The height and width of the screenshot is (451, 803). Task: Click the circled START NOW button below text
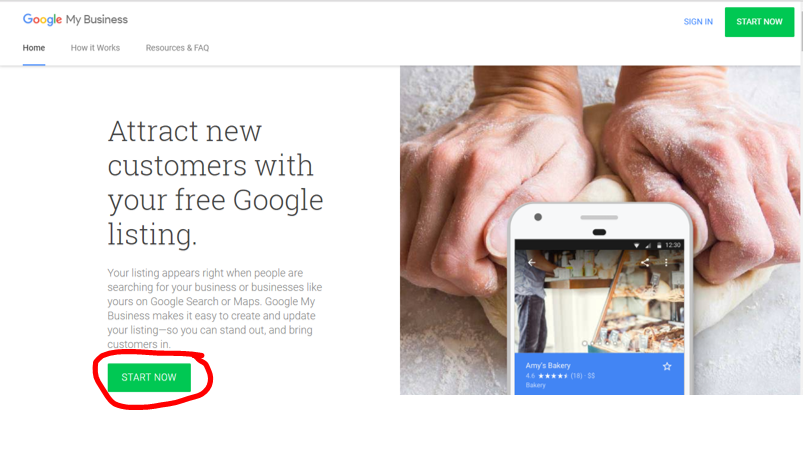pos(149,378)
